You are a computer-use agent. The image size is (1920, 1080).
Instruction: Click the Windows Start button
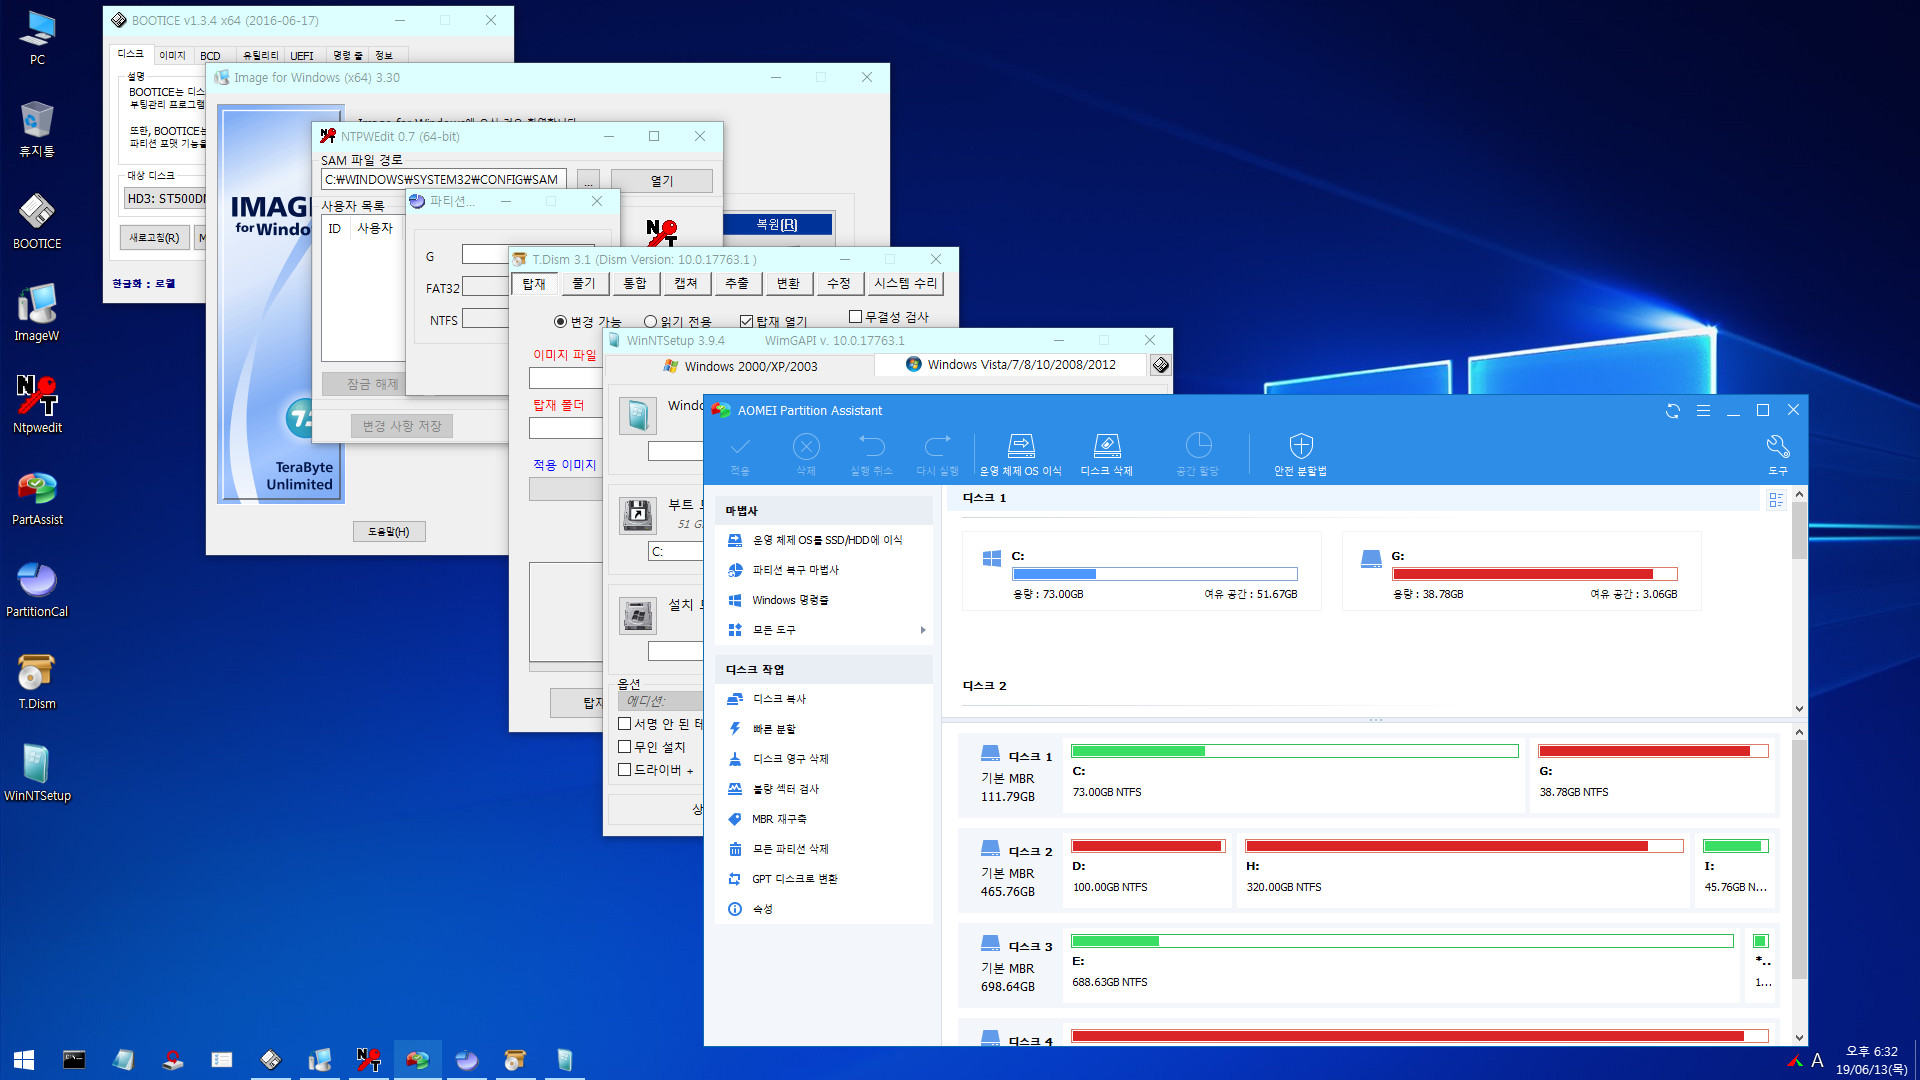24,1060
